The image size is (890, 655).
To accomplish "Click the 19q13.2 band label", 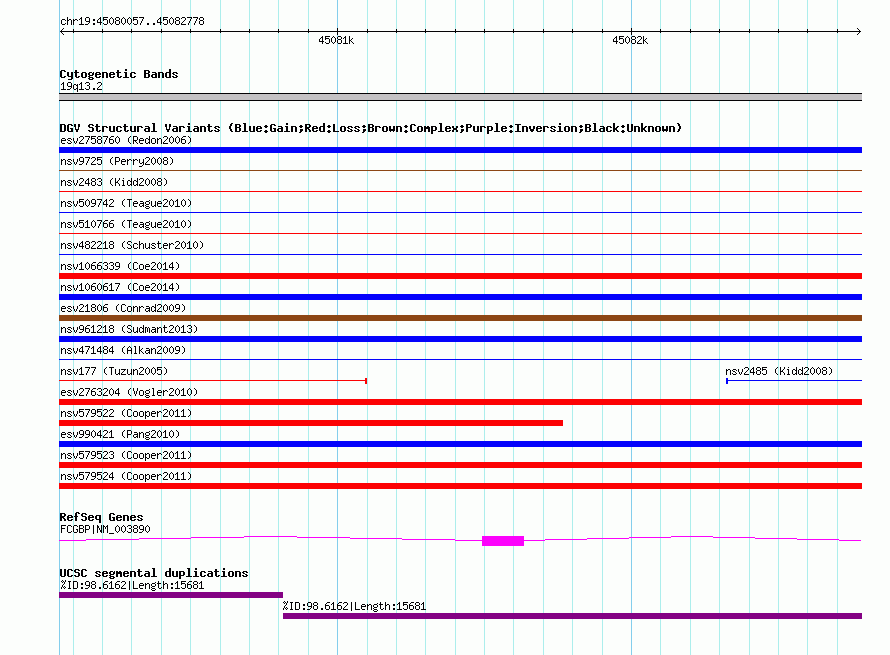I will (x=81, y=86).
